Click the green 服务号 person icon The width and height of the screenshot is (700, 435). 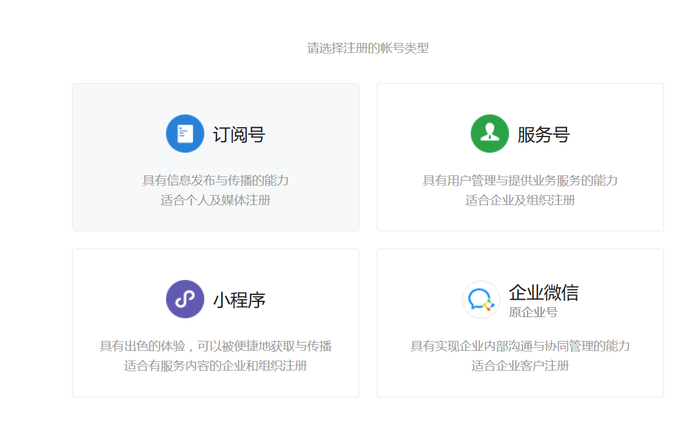pyautogui.click(x=490, y=134)
